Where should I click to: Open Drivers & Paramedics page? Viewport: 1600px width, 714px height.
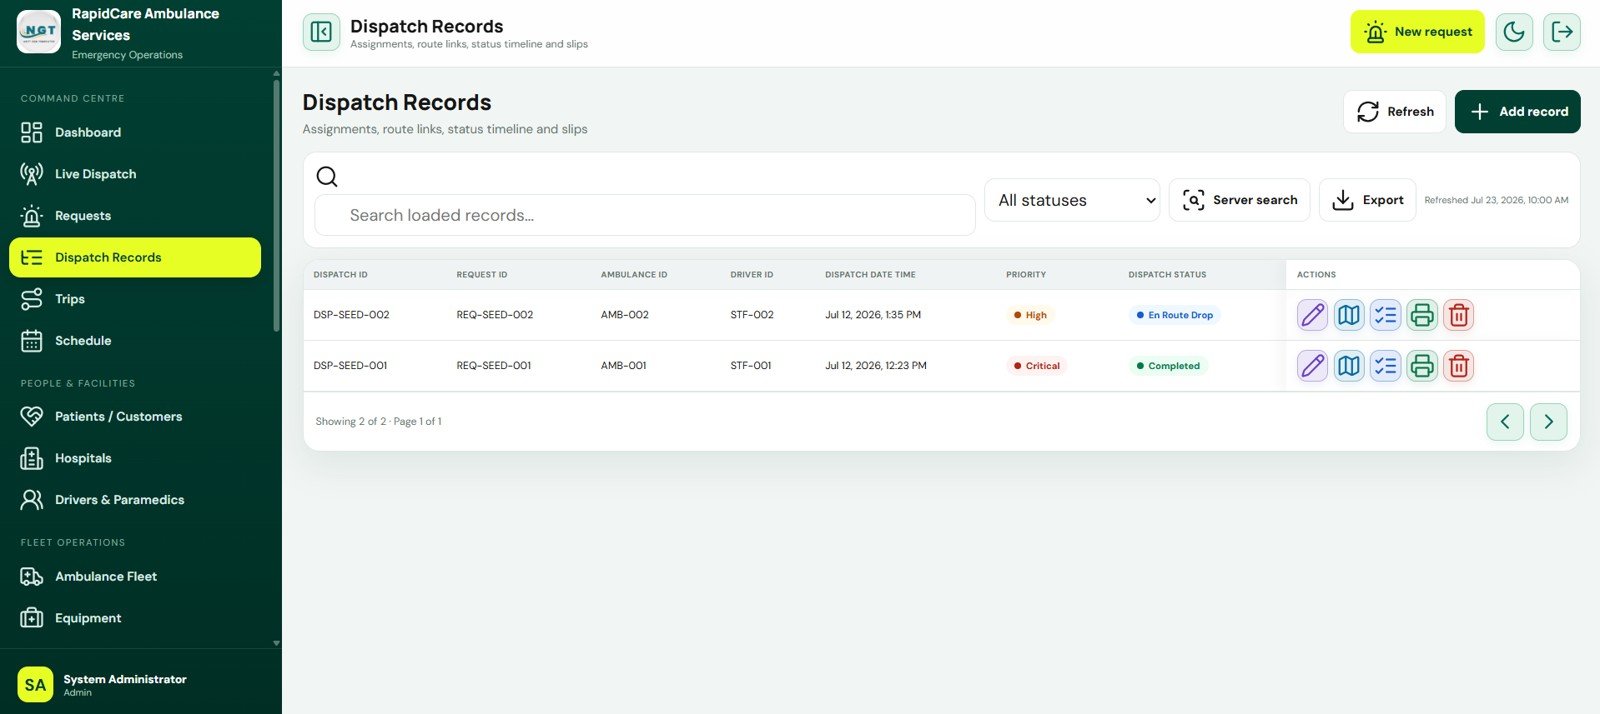[x=135, y=500]
